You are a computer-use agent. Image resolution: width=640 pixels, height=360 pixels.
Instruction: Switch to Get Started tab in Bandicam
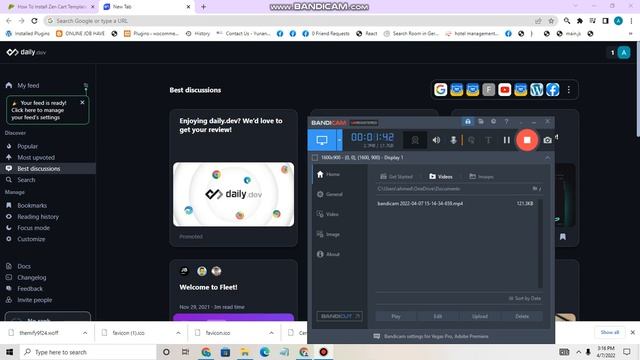396,176
